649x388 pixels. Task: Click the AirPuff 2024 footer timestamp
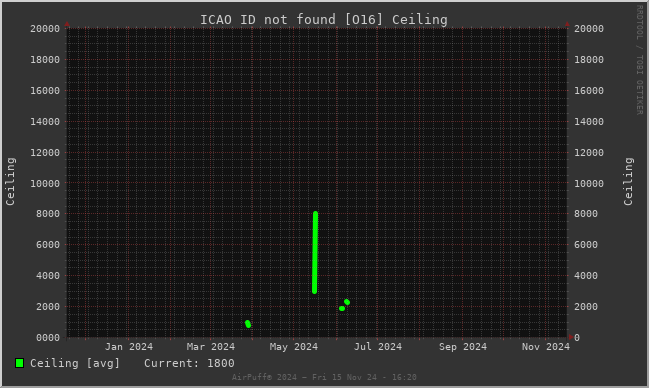[324, 377]
